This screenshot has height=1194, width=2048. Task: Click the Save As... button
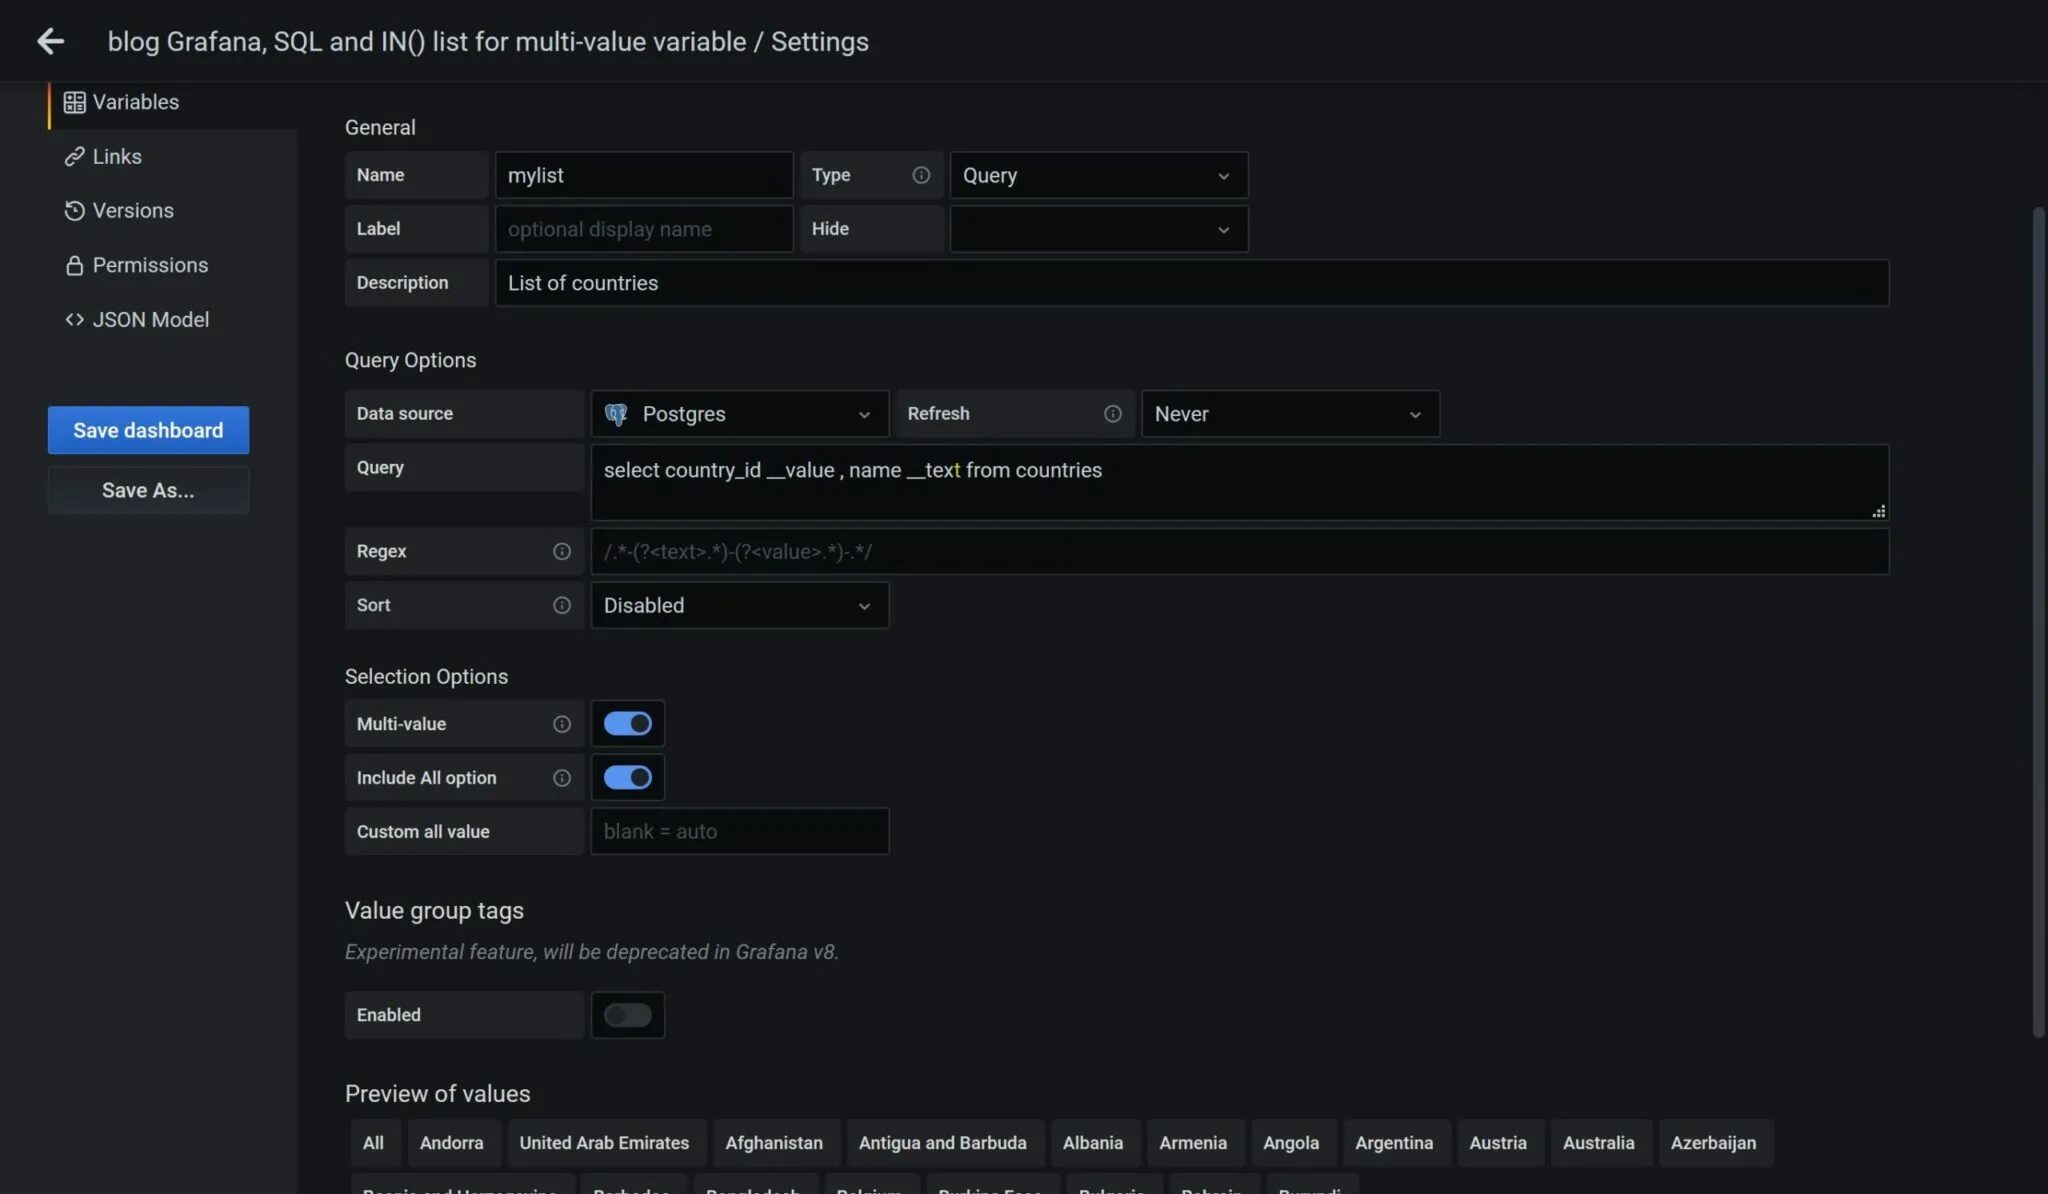[x=148, y=490]
